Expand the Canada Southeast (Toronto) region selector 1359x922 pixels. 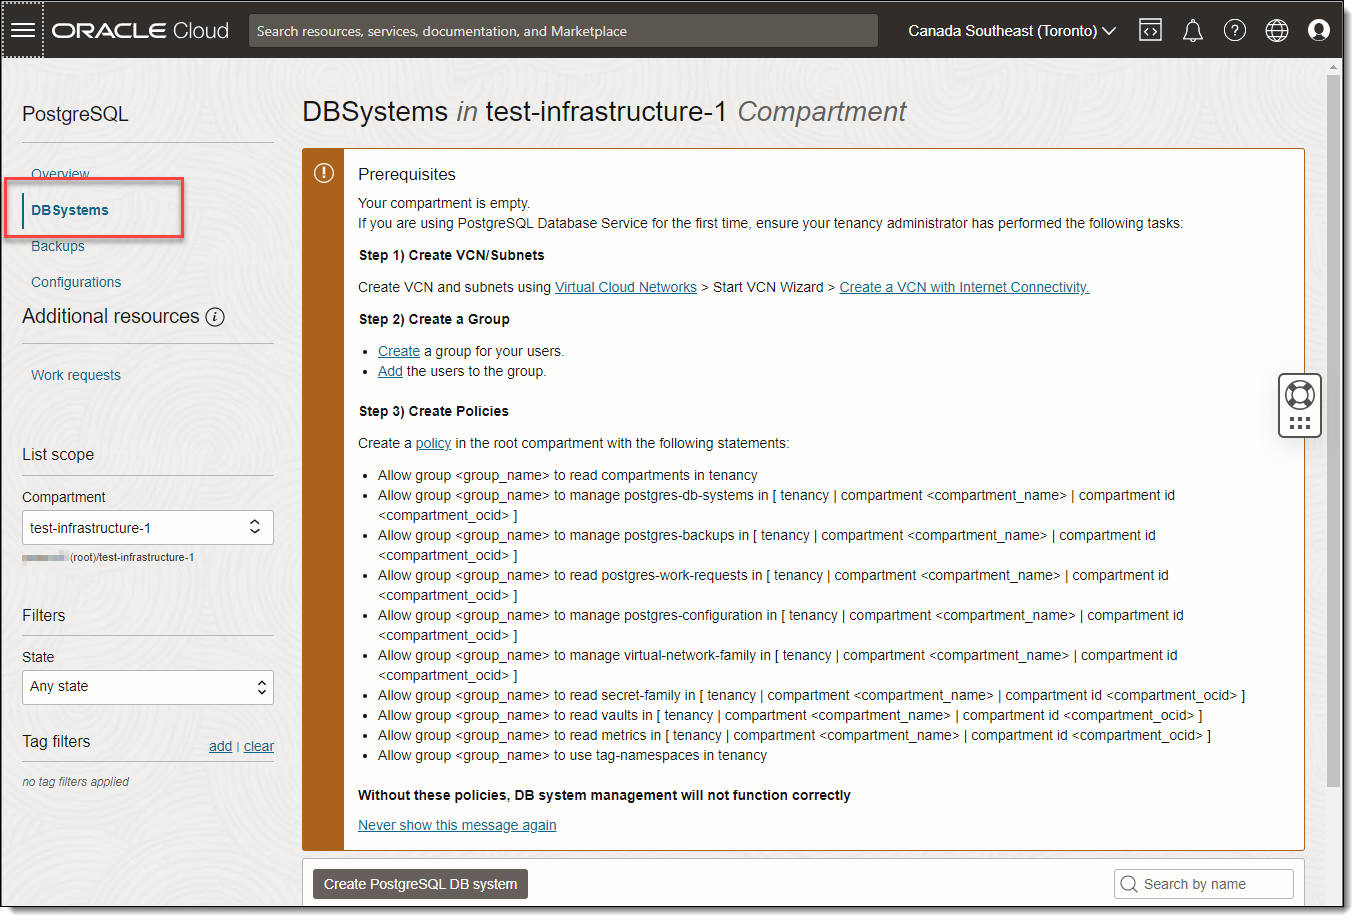[1012, 31]
